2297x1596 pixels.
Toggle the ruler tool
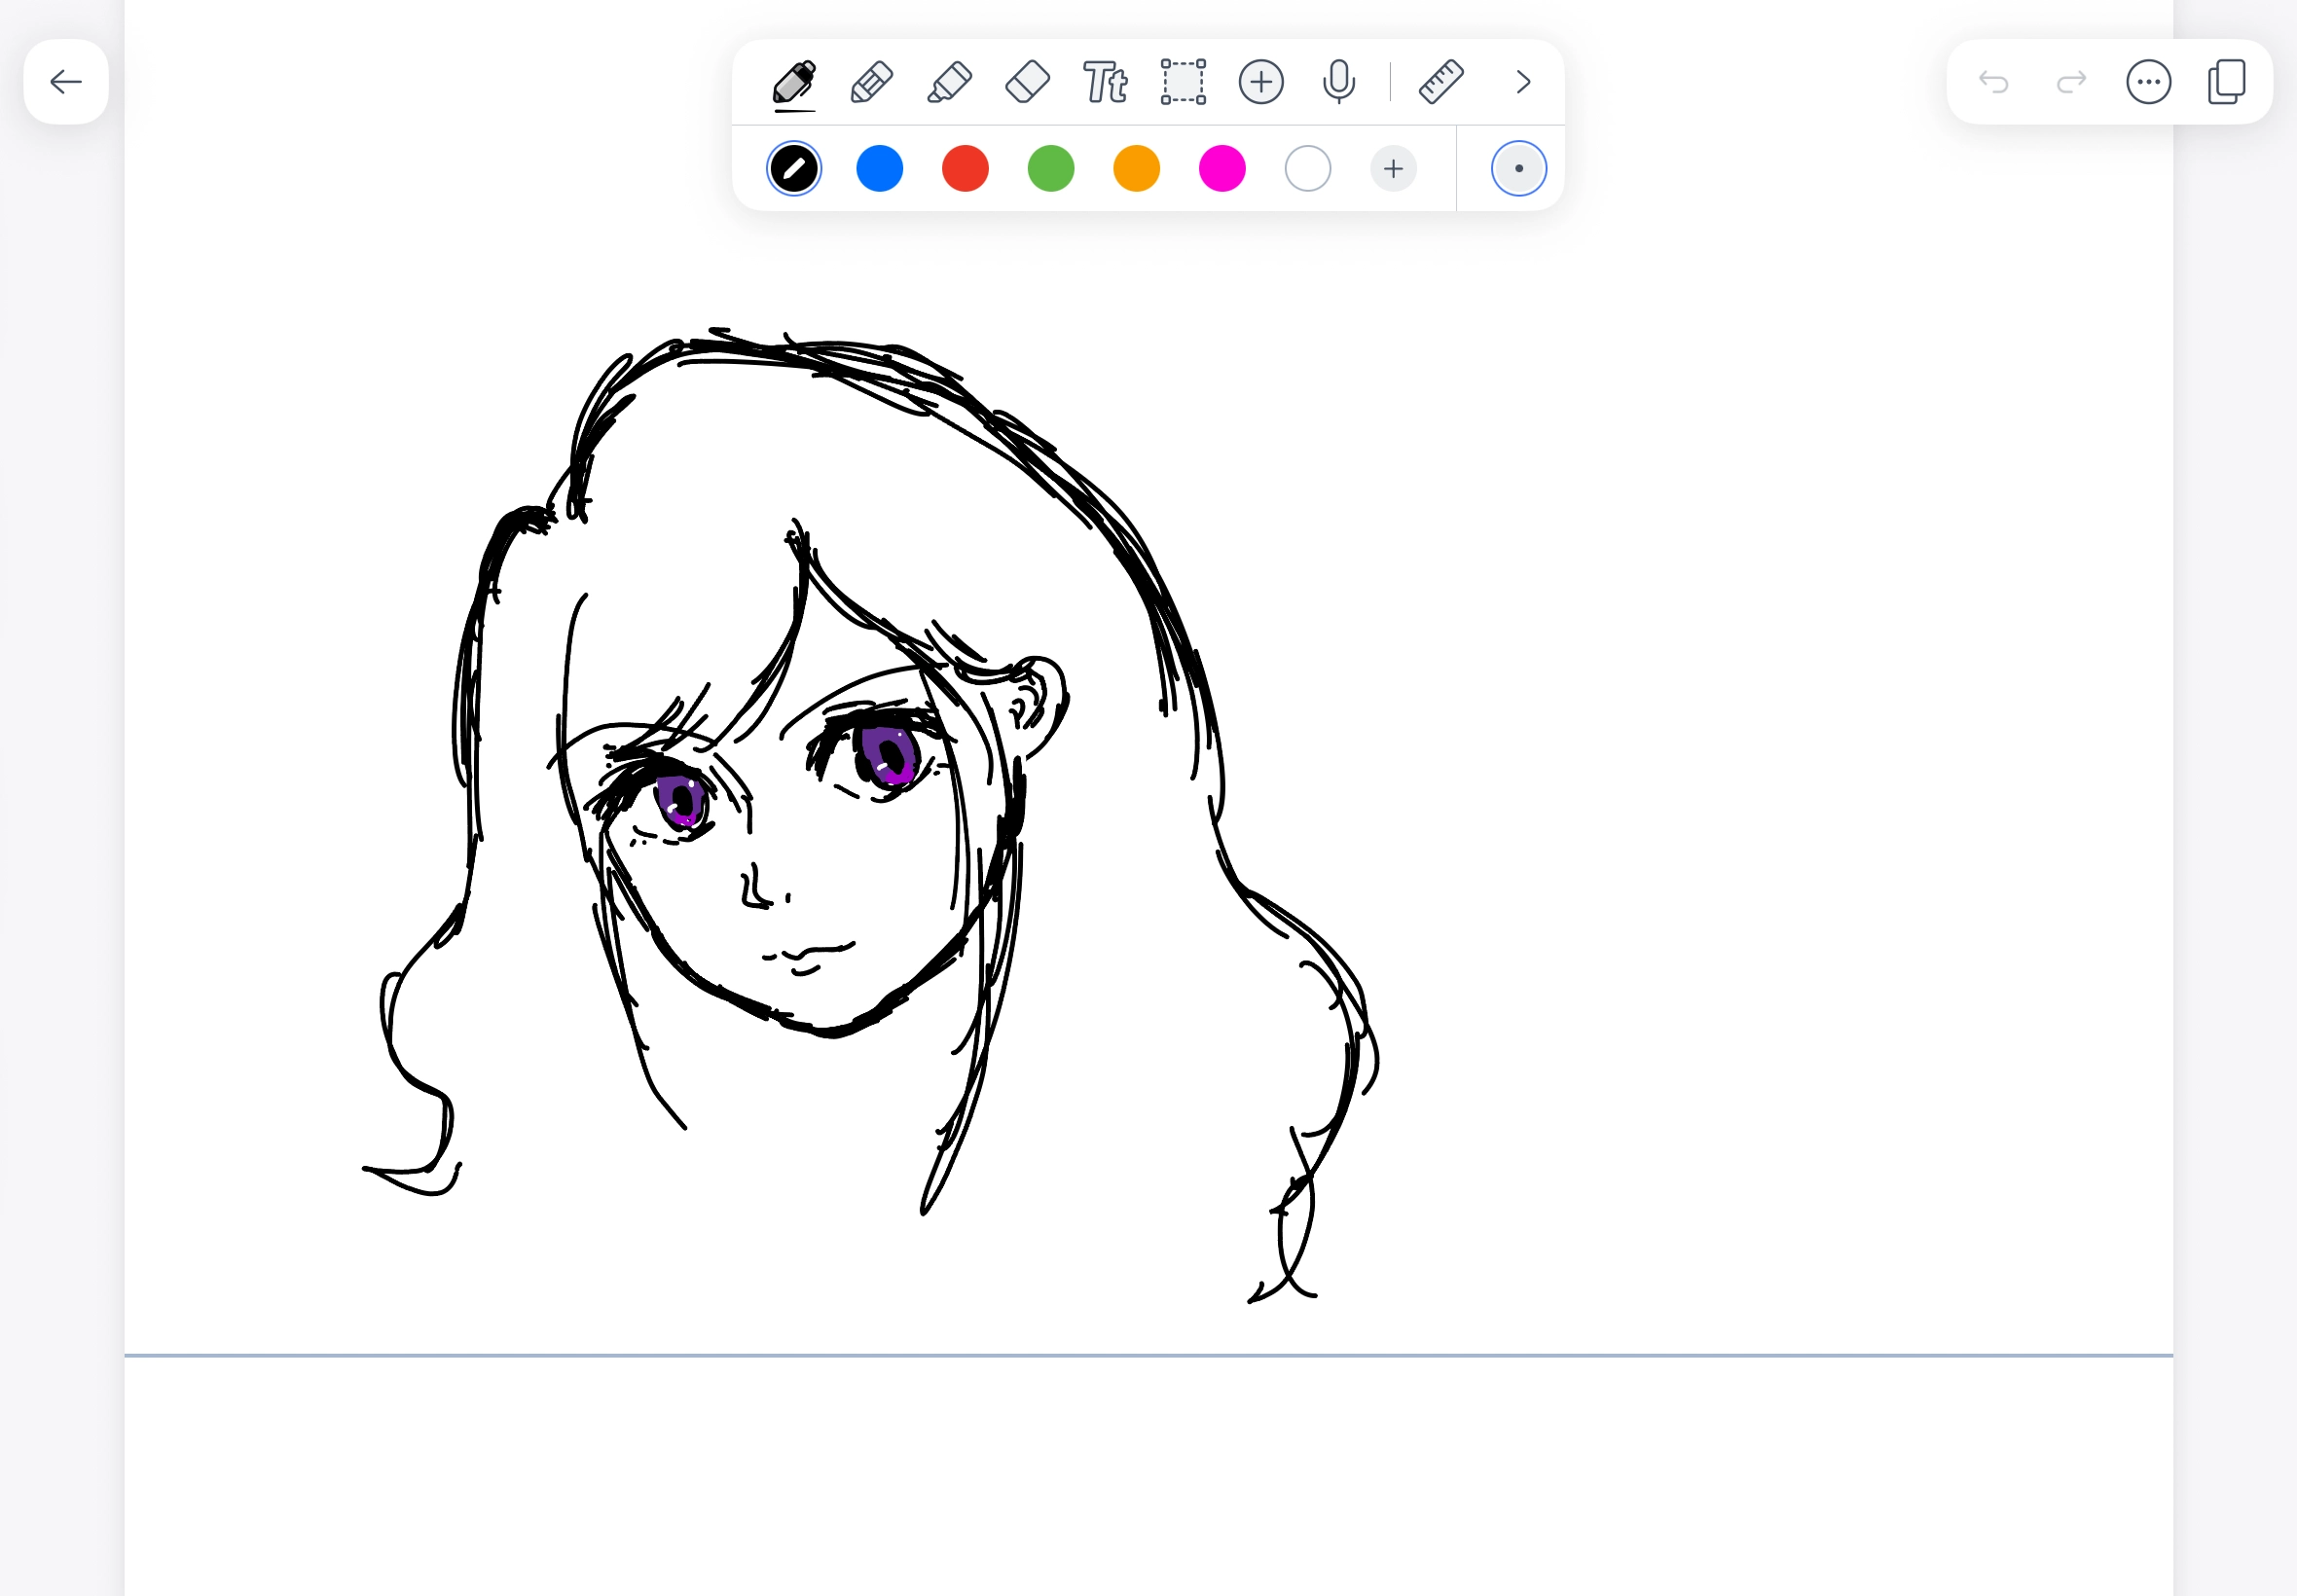click(1441, 82)
